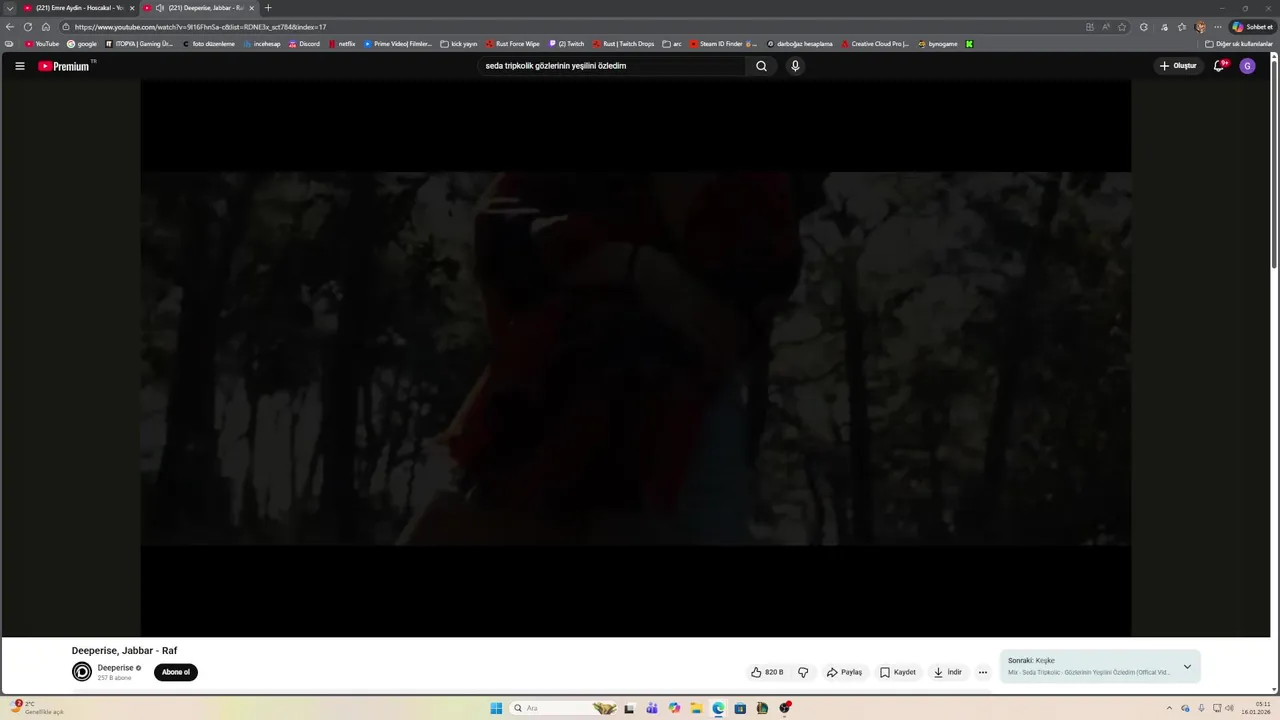Open the ITOPYA Gaming bookmark
Viewport: 1280px width, 720px height.
139,44
